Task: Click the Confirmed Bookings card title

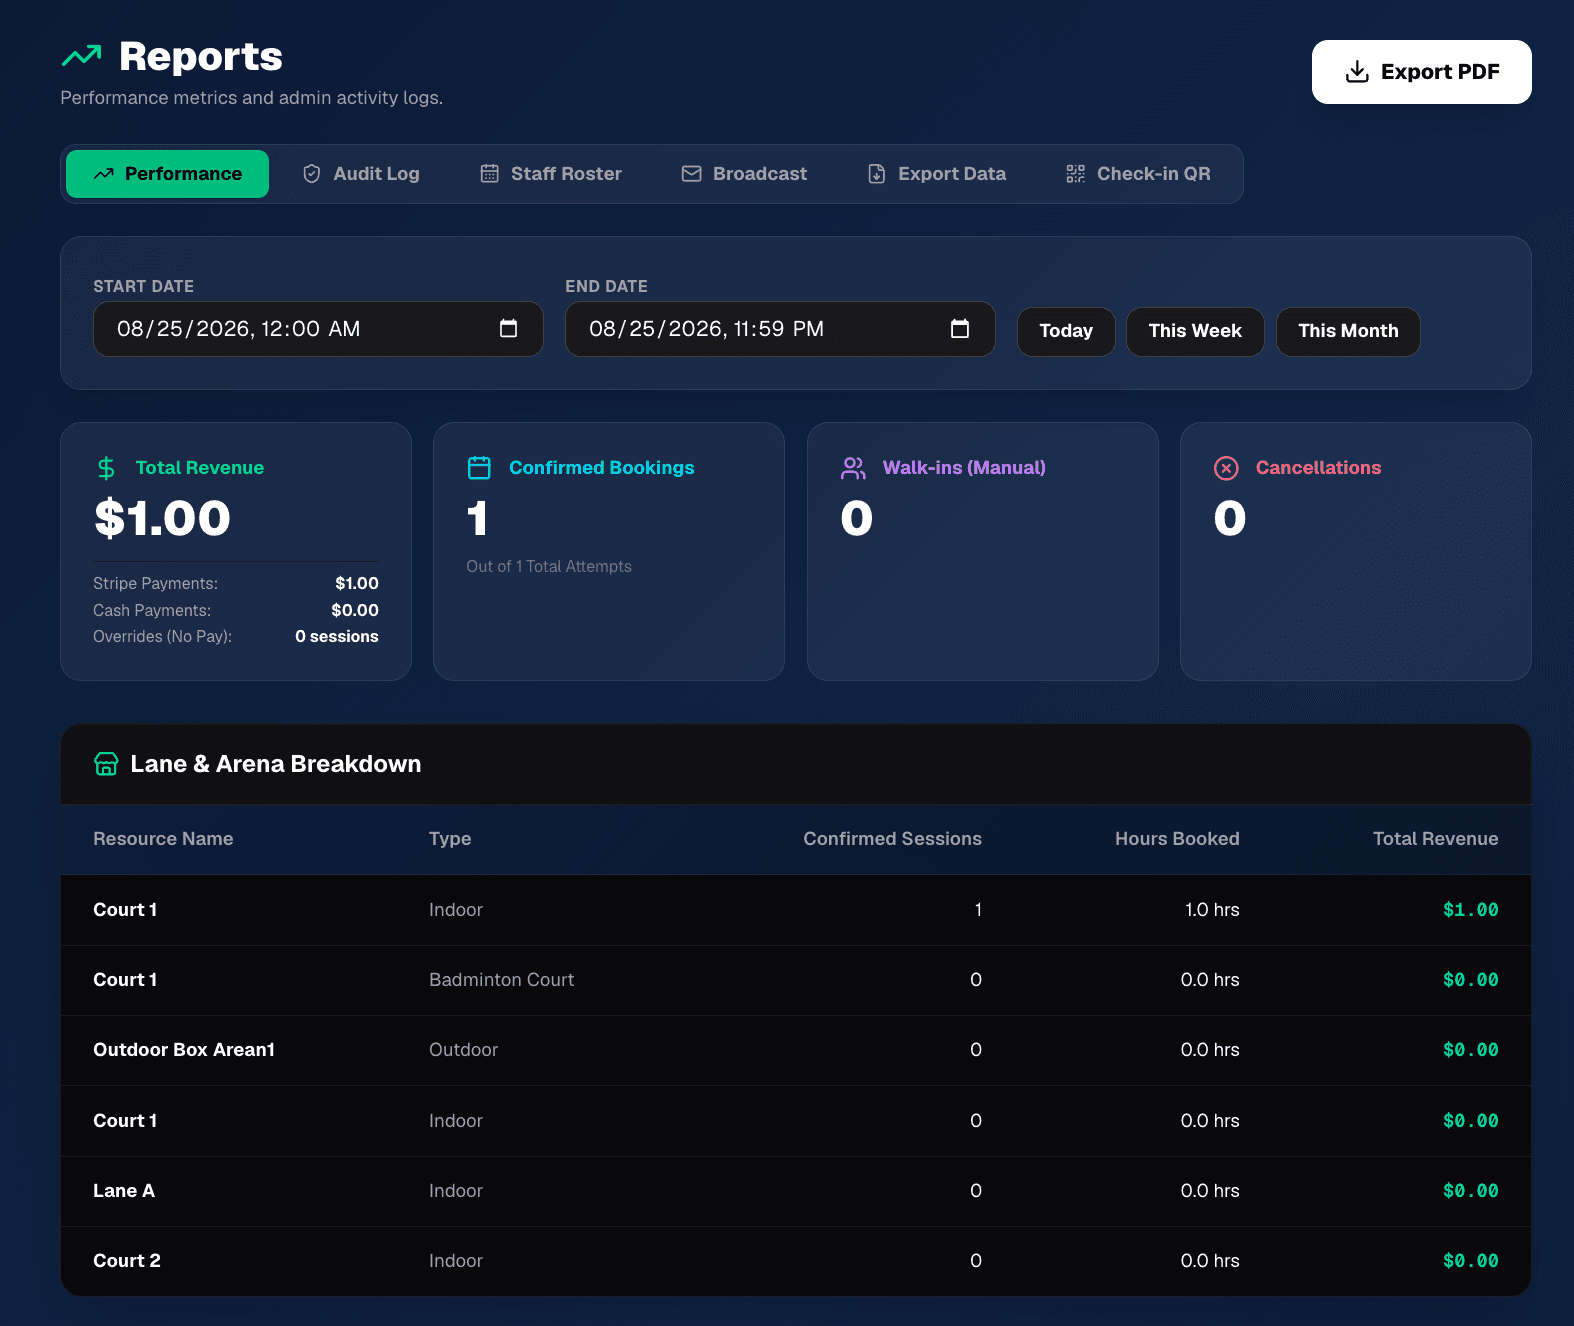Action: point(602,468)
